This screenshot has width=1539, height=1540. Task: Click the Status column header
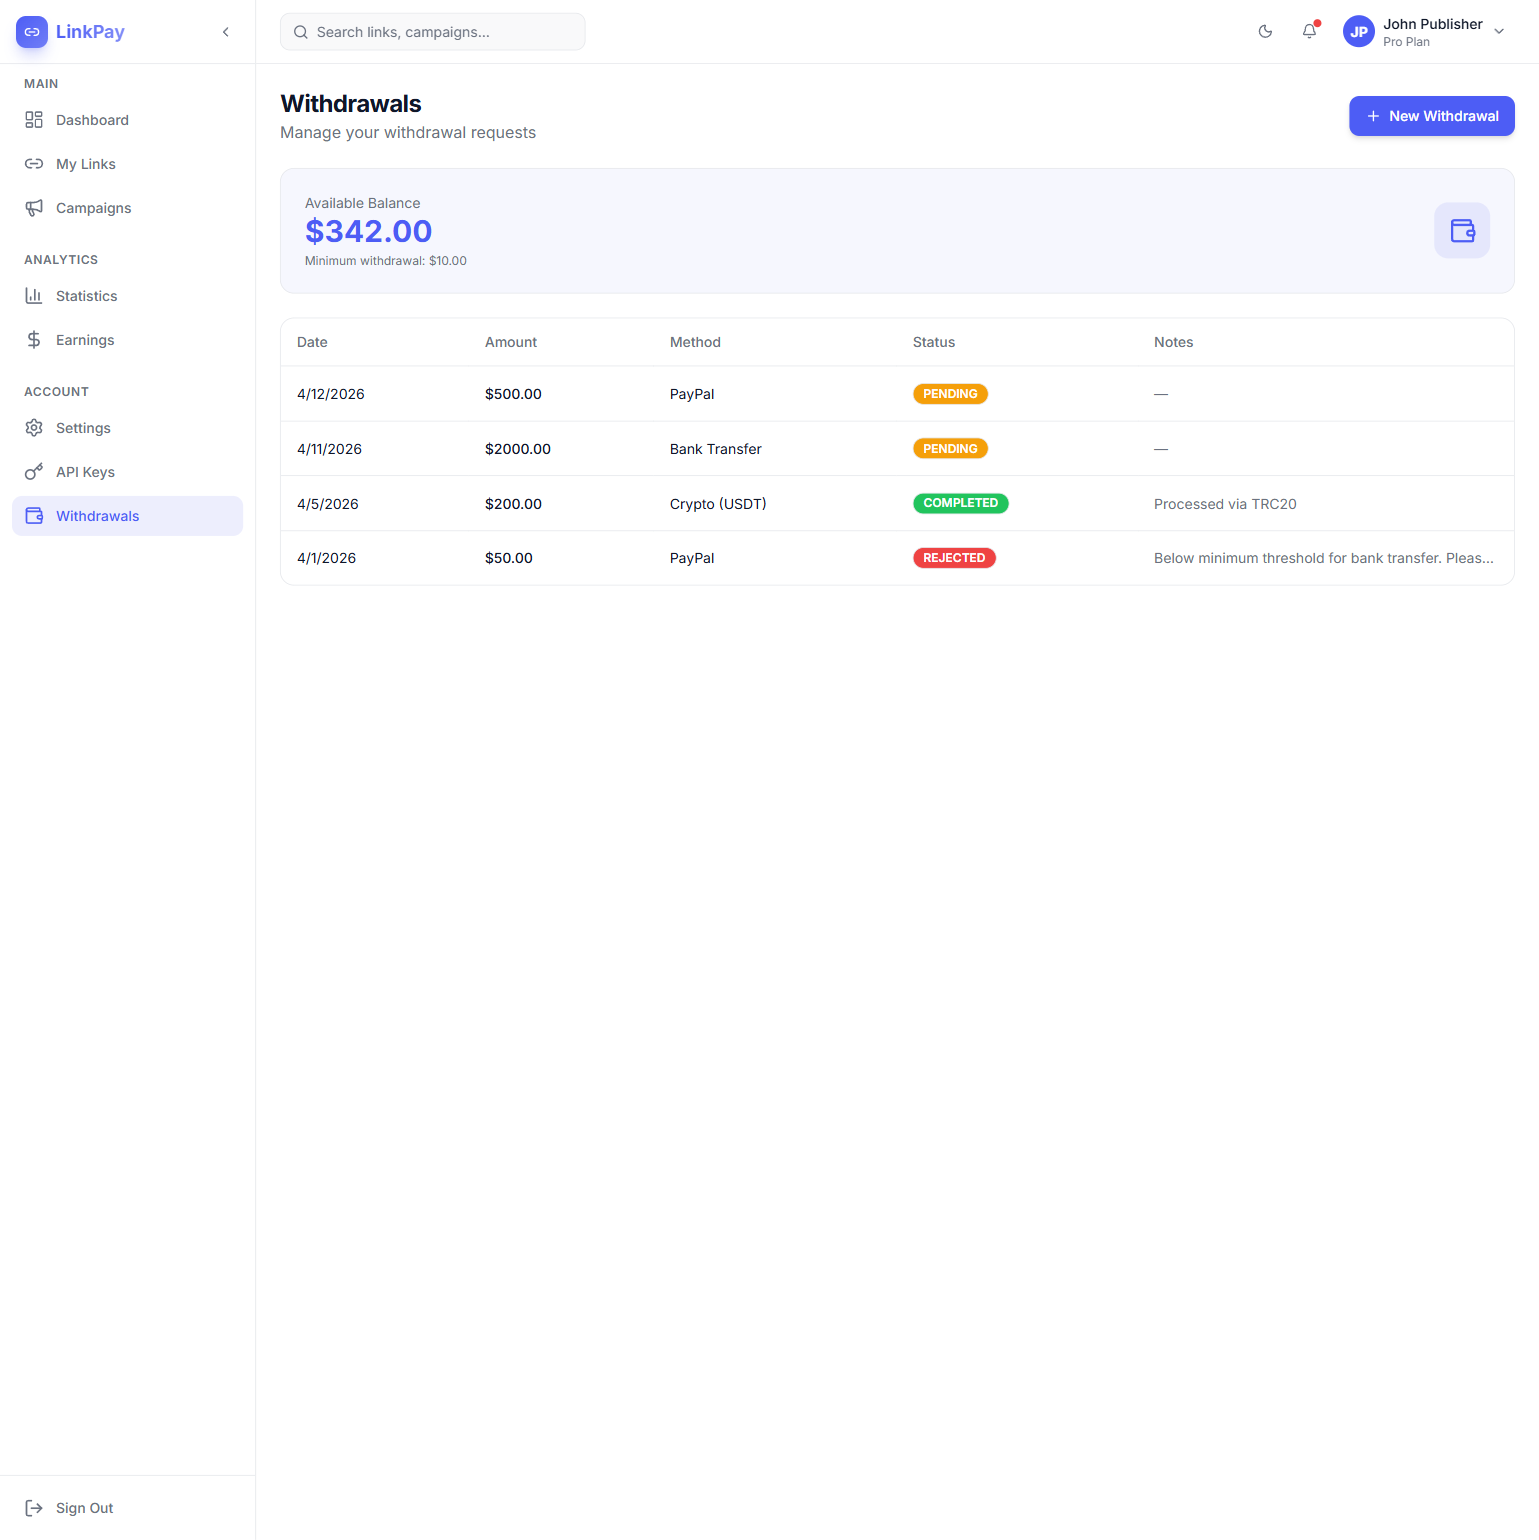coord(934,342)
